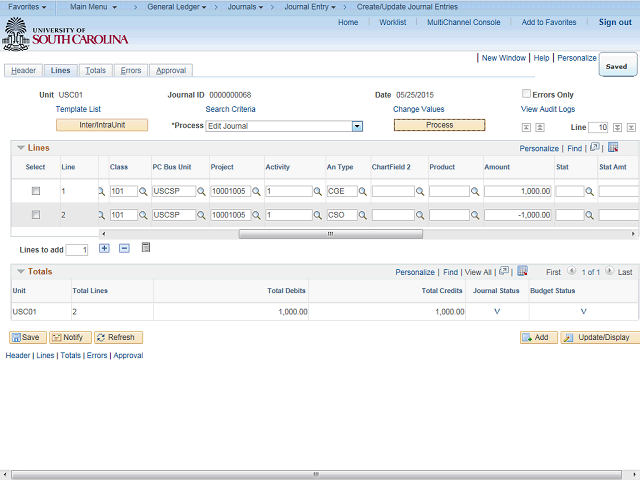Open ChartField 2 lookup on line 2
Screen dimensions: 640x480
[420, 215]
